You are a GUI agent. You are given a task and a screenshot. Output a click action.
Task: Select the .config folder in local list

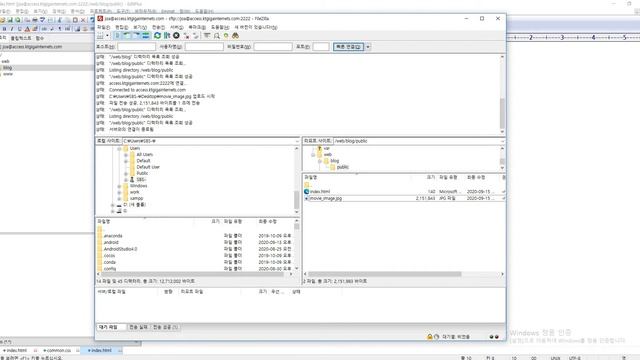click(x=109, y=269)
